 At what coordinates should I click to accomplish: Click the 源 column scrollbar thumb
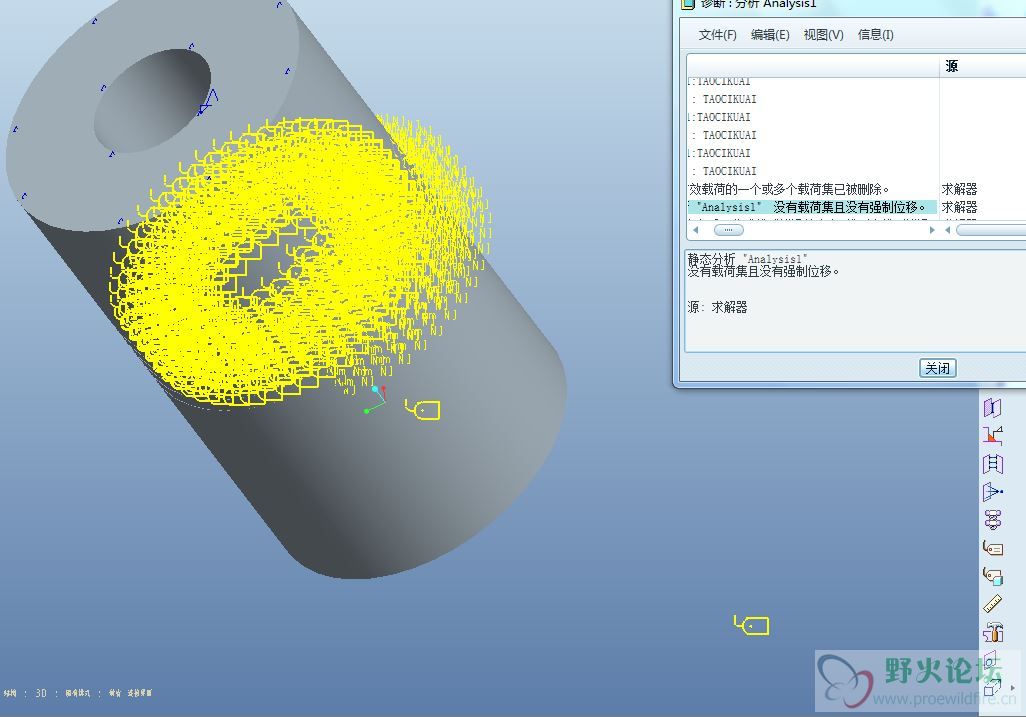991,230
